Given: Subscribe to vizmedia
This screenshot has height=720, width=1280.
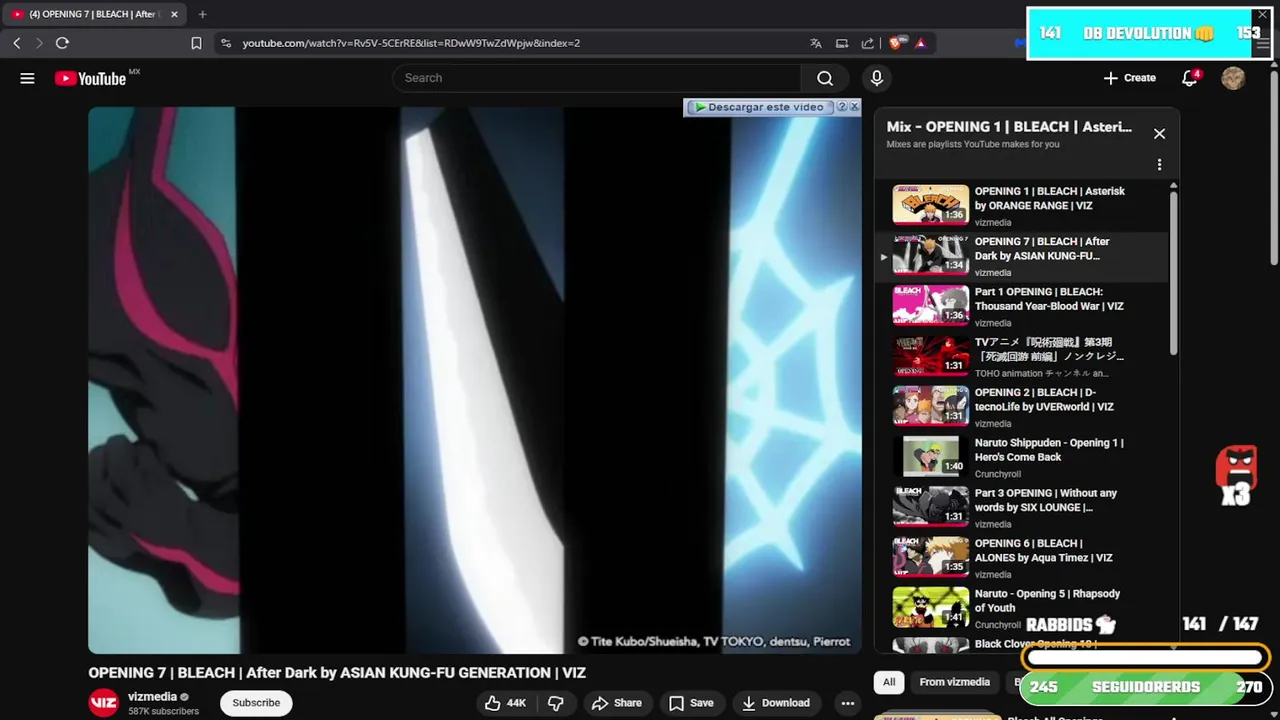Looking at the screenshot, I should click(256, 703).
